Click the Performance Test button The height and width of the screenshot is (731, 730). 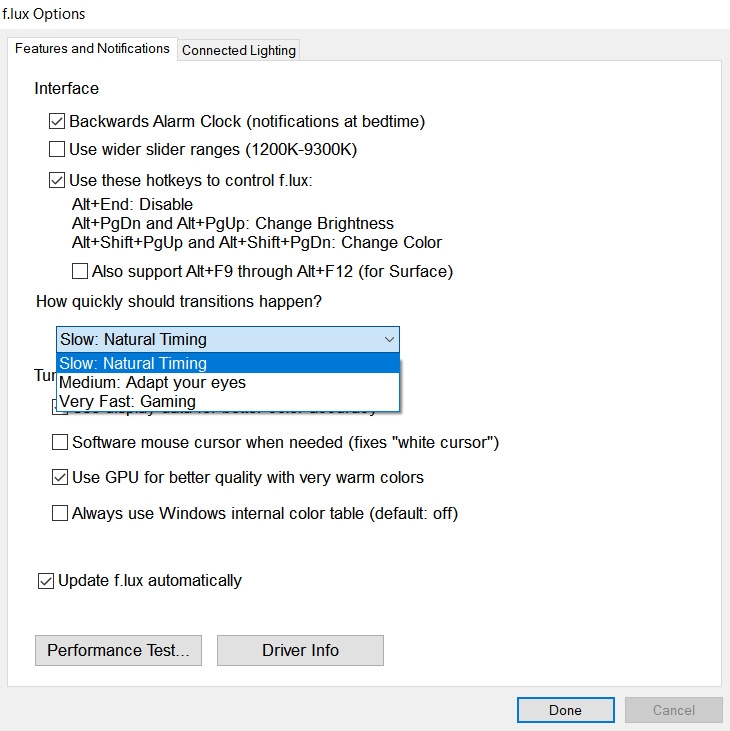(118, 650)
